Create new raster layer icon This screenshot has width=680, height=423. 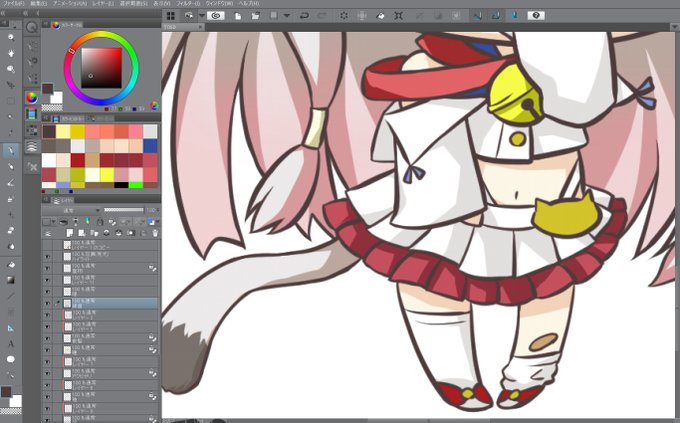70,233
